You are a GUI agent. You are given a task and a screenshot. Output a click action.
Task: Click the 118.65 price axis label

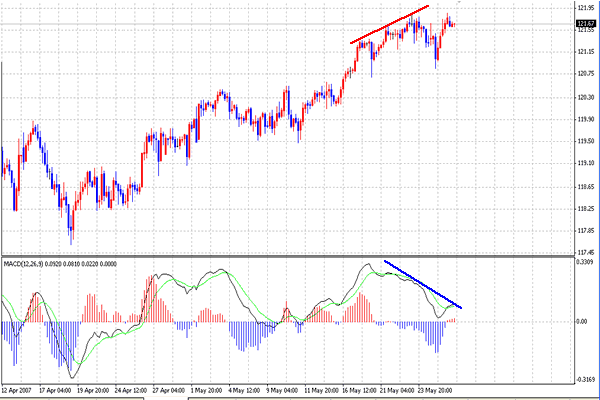(x=586, y=187)
